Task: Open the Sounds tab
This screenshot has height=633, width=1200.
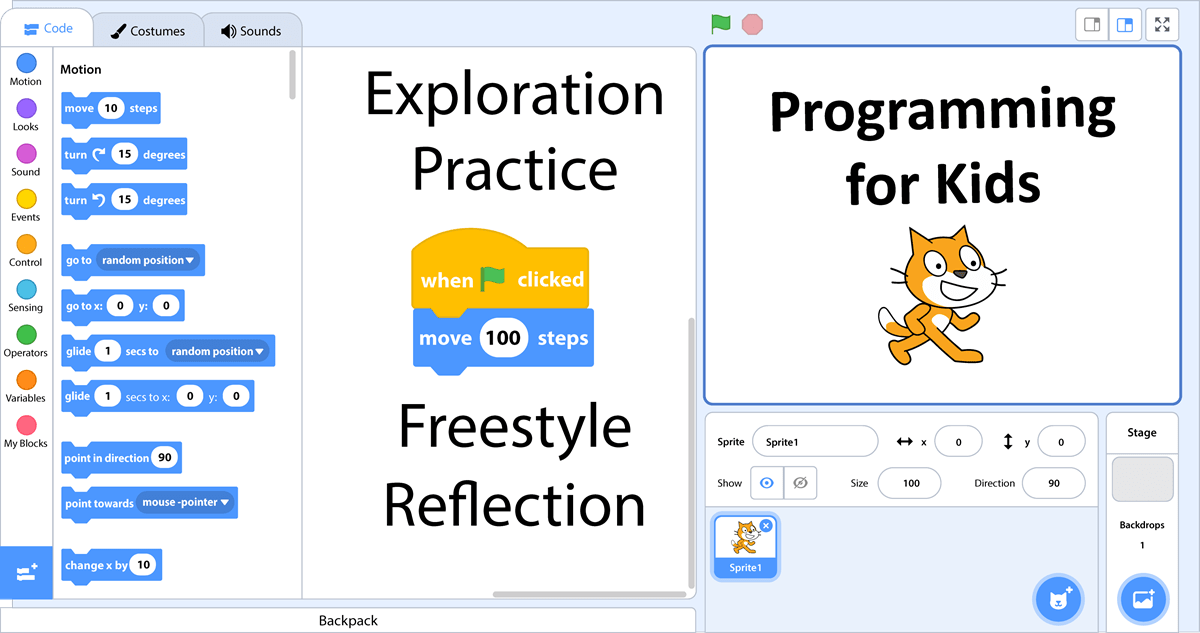Action: point(253,30)
